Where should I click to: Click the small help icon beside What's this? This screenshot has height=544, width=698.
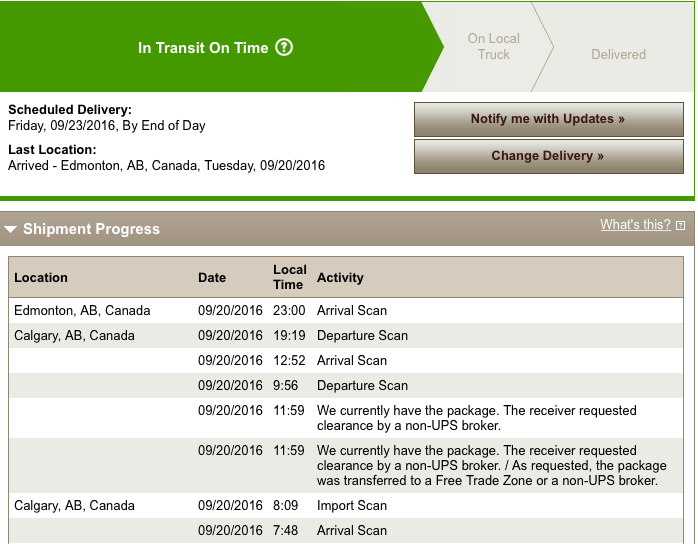point(680,225)
